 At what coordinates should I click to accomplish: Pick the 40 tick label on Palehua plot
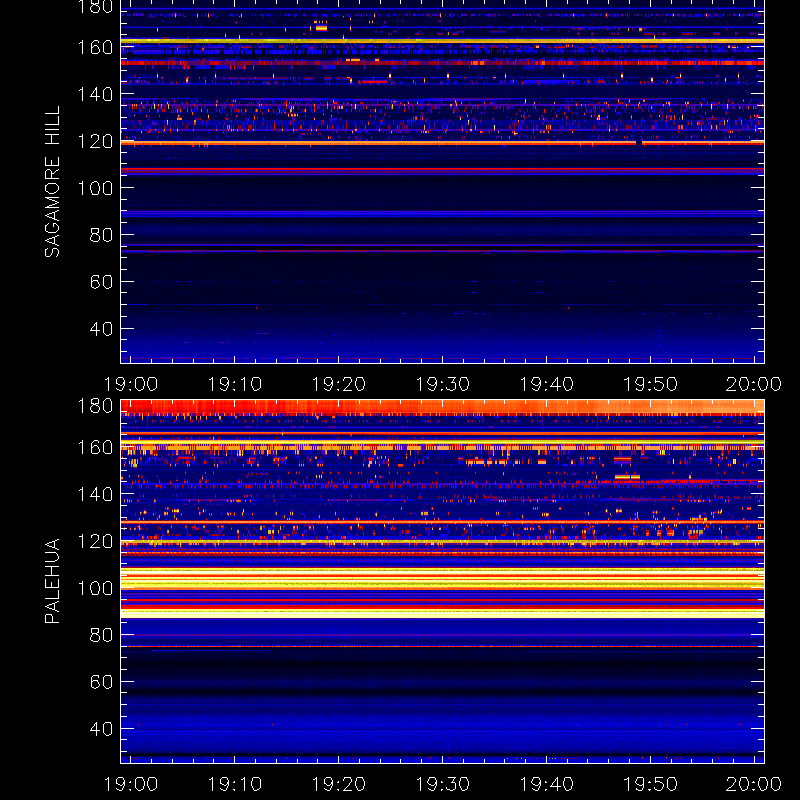[101, 729]
